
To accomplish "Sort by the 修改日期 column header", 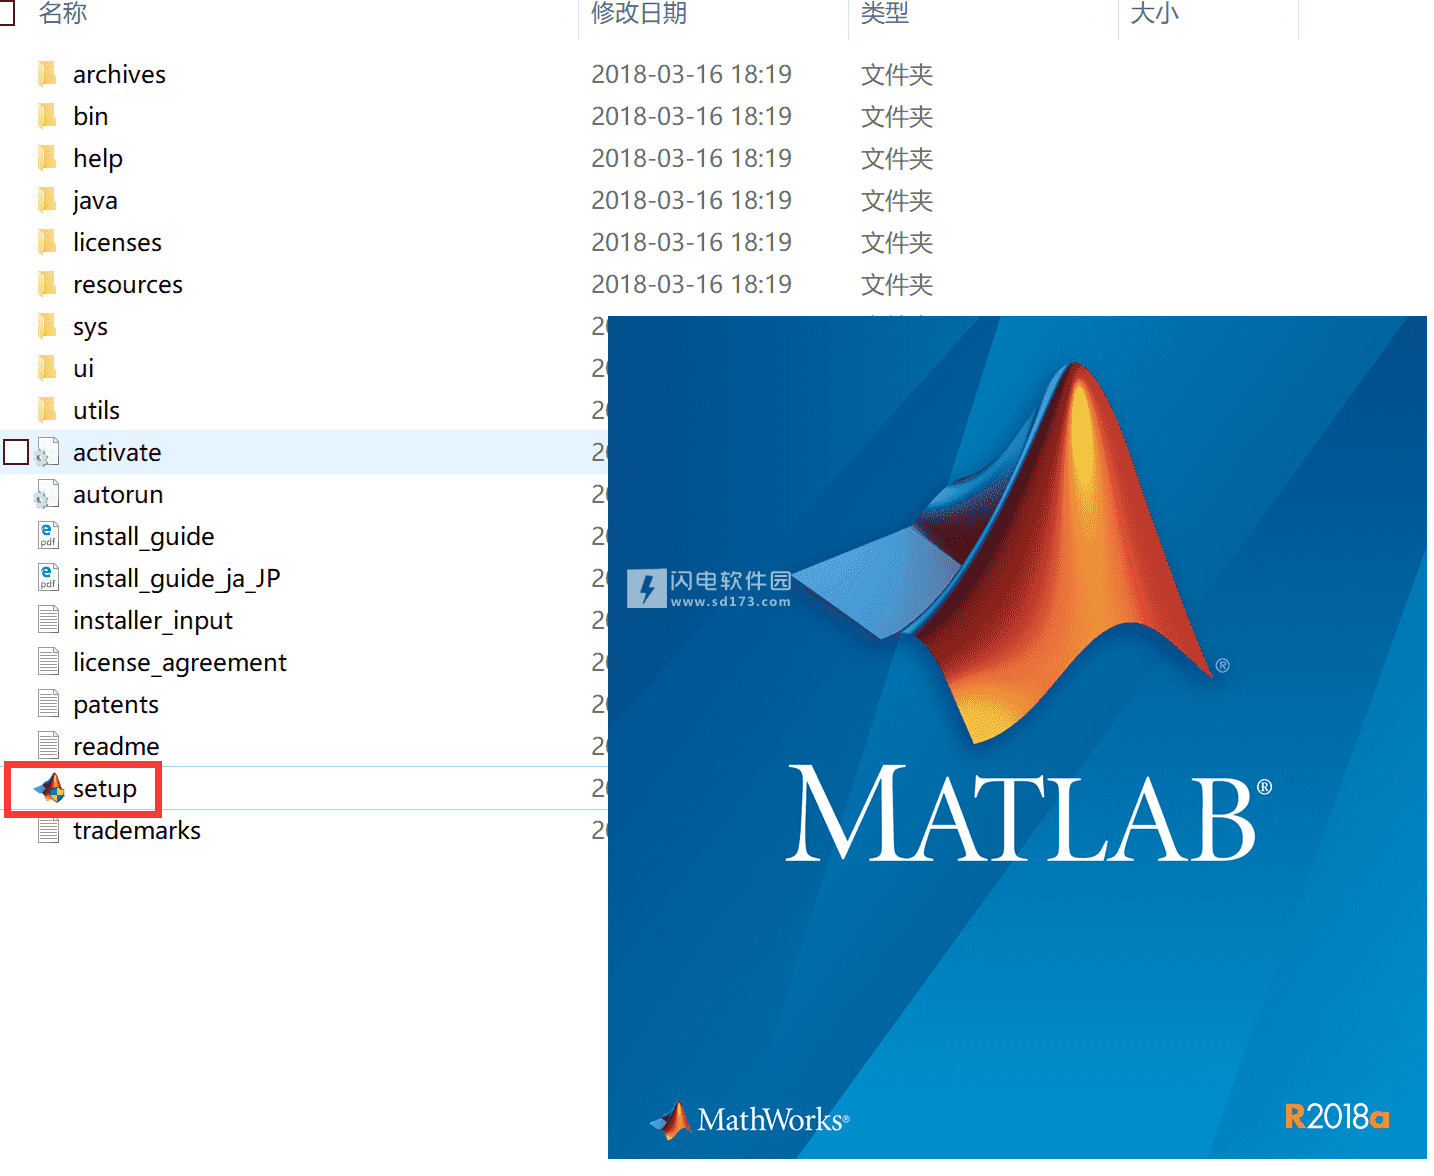I will pyautogui.click(x=639, y=13).
